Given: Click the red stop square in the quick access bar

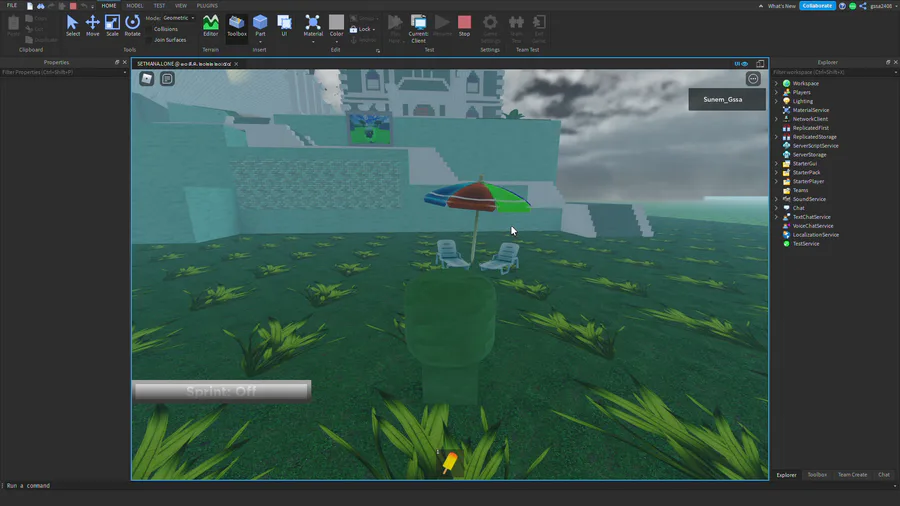Looking at the screenshot, I should (x=73, y=6).
